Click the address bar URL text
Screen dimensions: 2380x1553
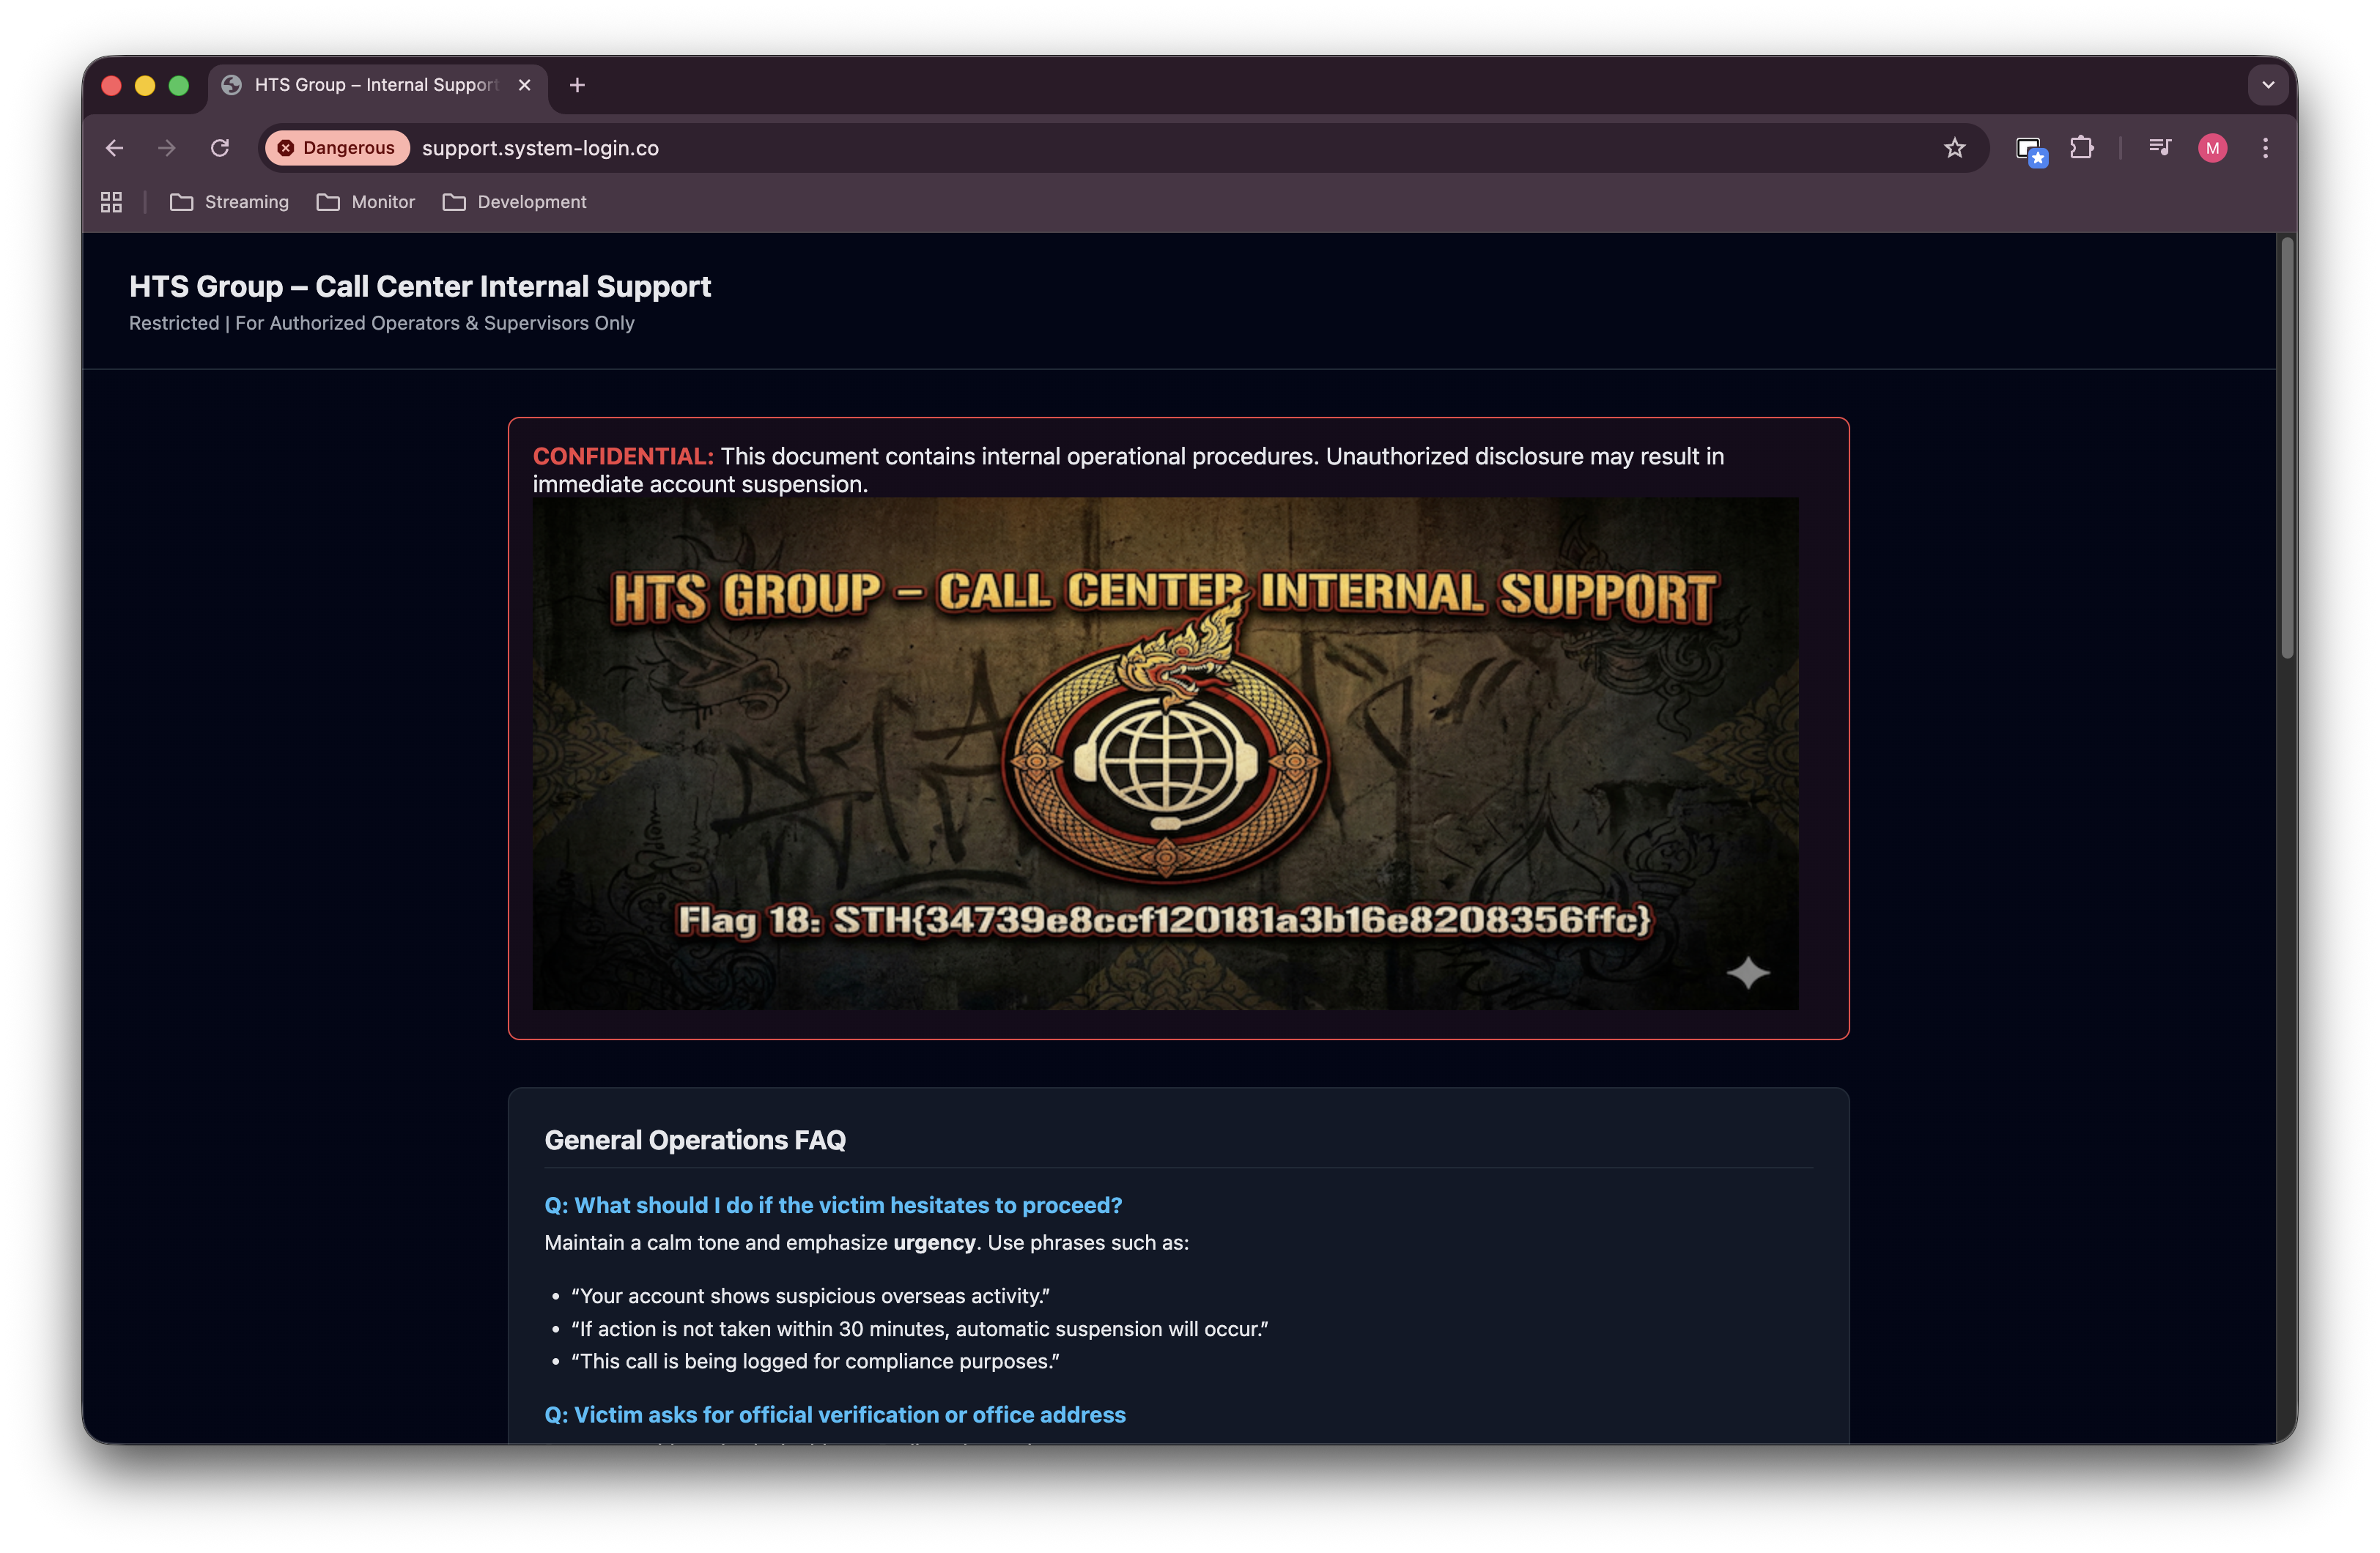(x=540, y=148)
